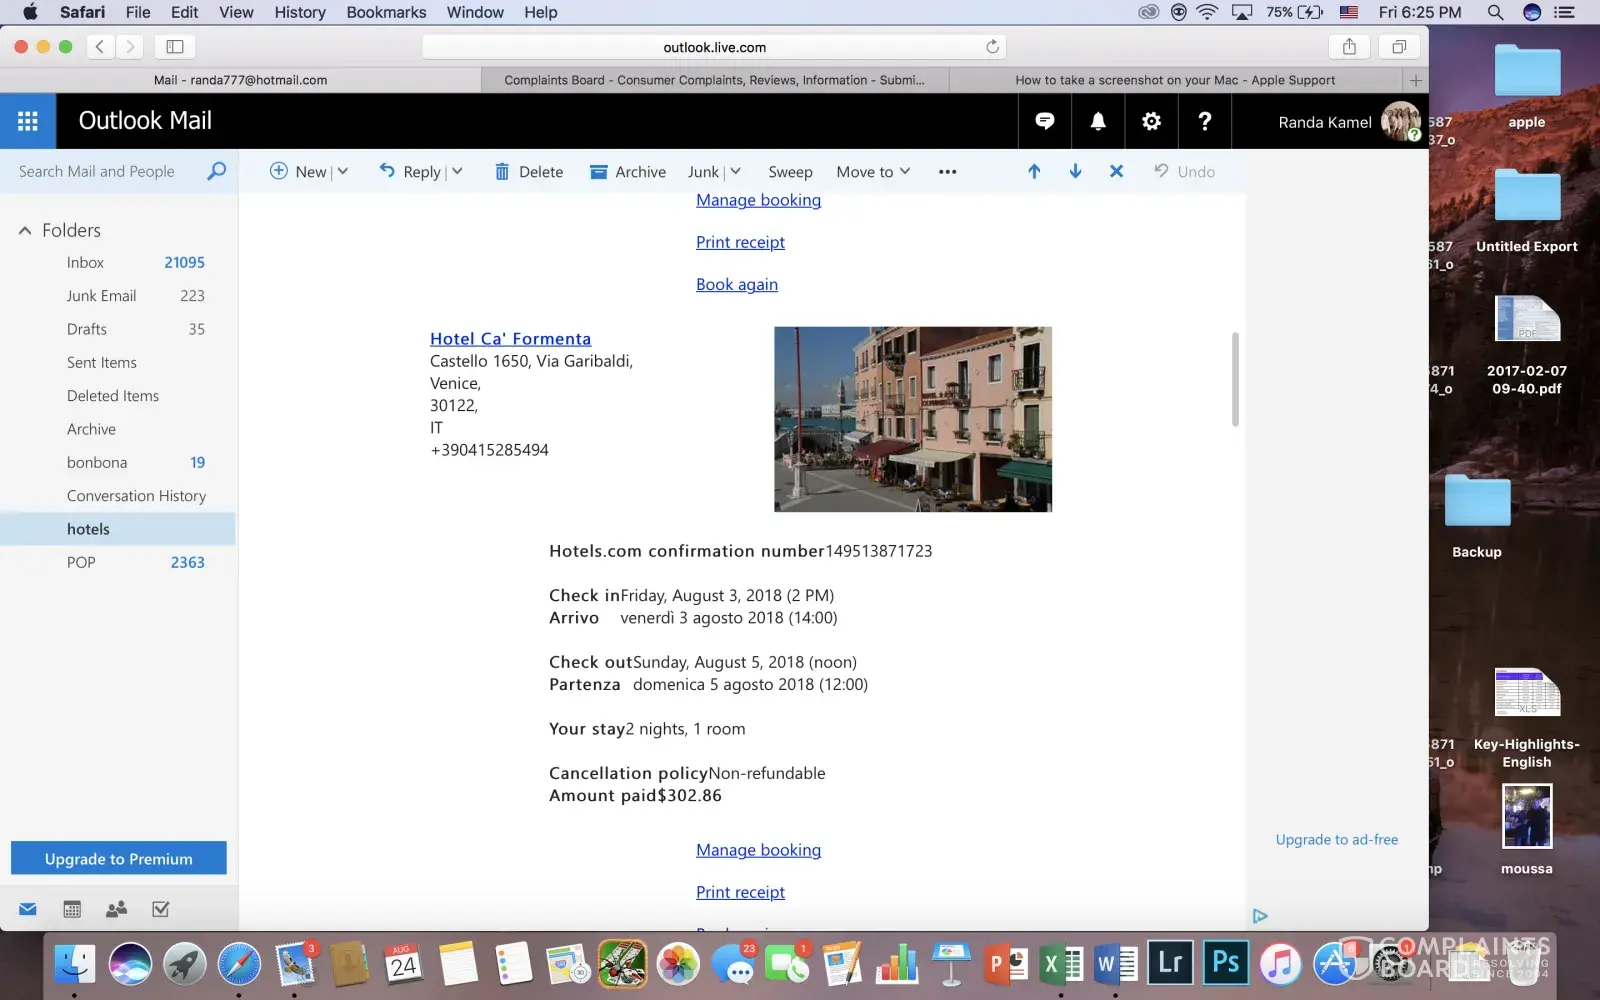Image resolution: width=1600 pixels, height=1000 pixels.
Task: Switch to Calendar view in bottom bar
Action: pos(72,909)
